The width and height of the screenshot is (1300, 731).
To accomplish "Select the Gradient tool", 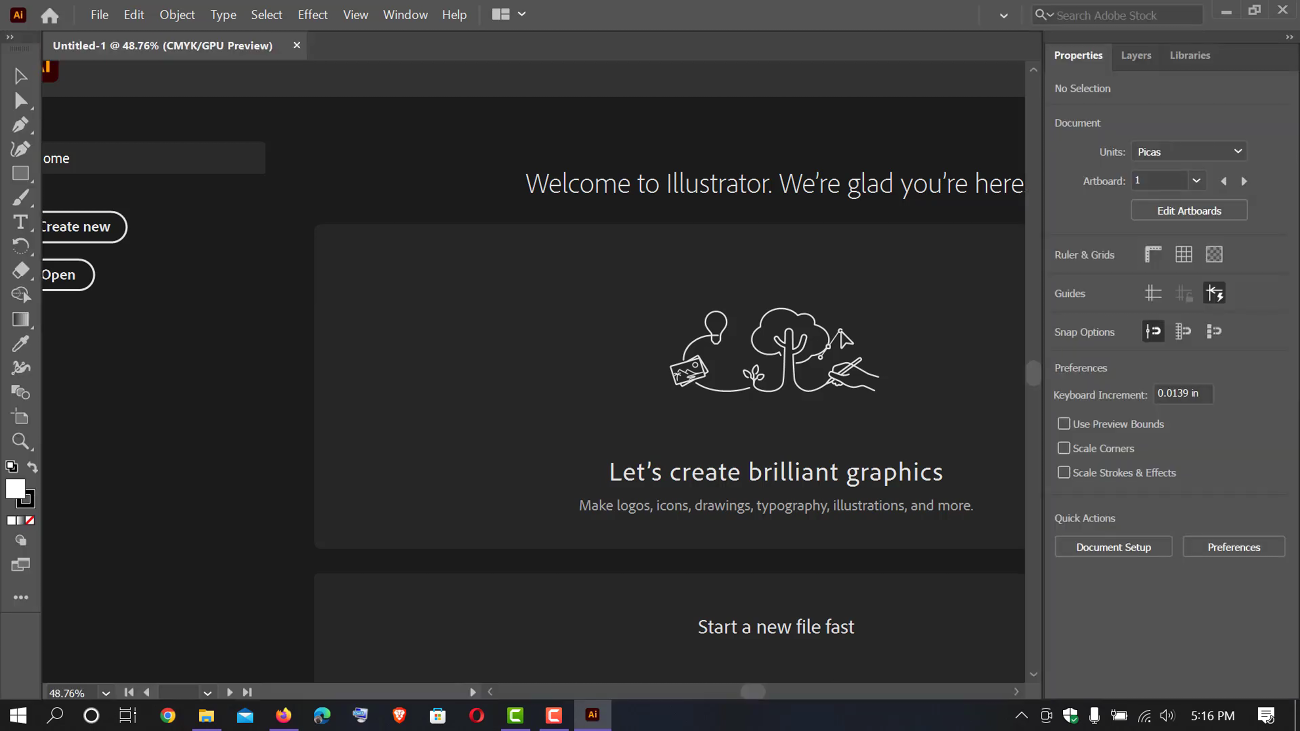I will coord(20,320).
